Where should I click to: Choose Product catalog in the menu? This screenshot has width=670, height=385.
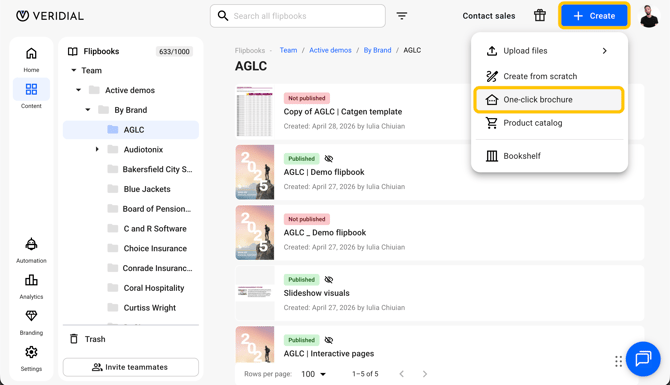(x=550, y=123)
